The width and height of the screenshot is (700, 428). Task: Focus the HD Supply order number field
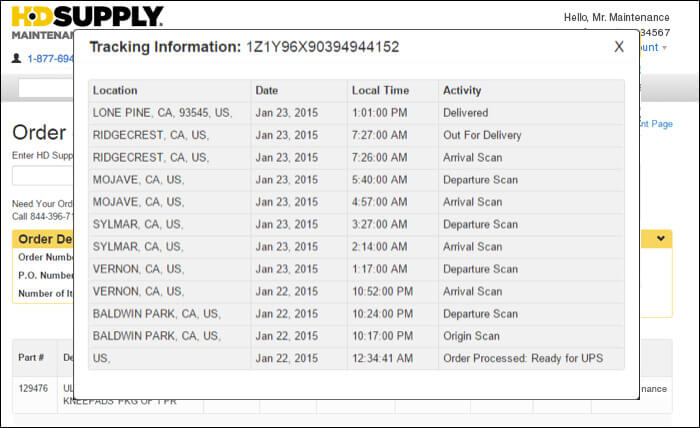tap(43, 175)
